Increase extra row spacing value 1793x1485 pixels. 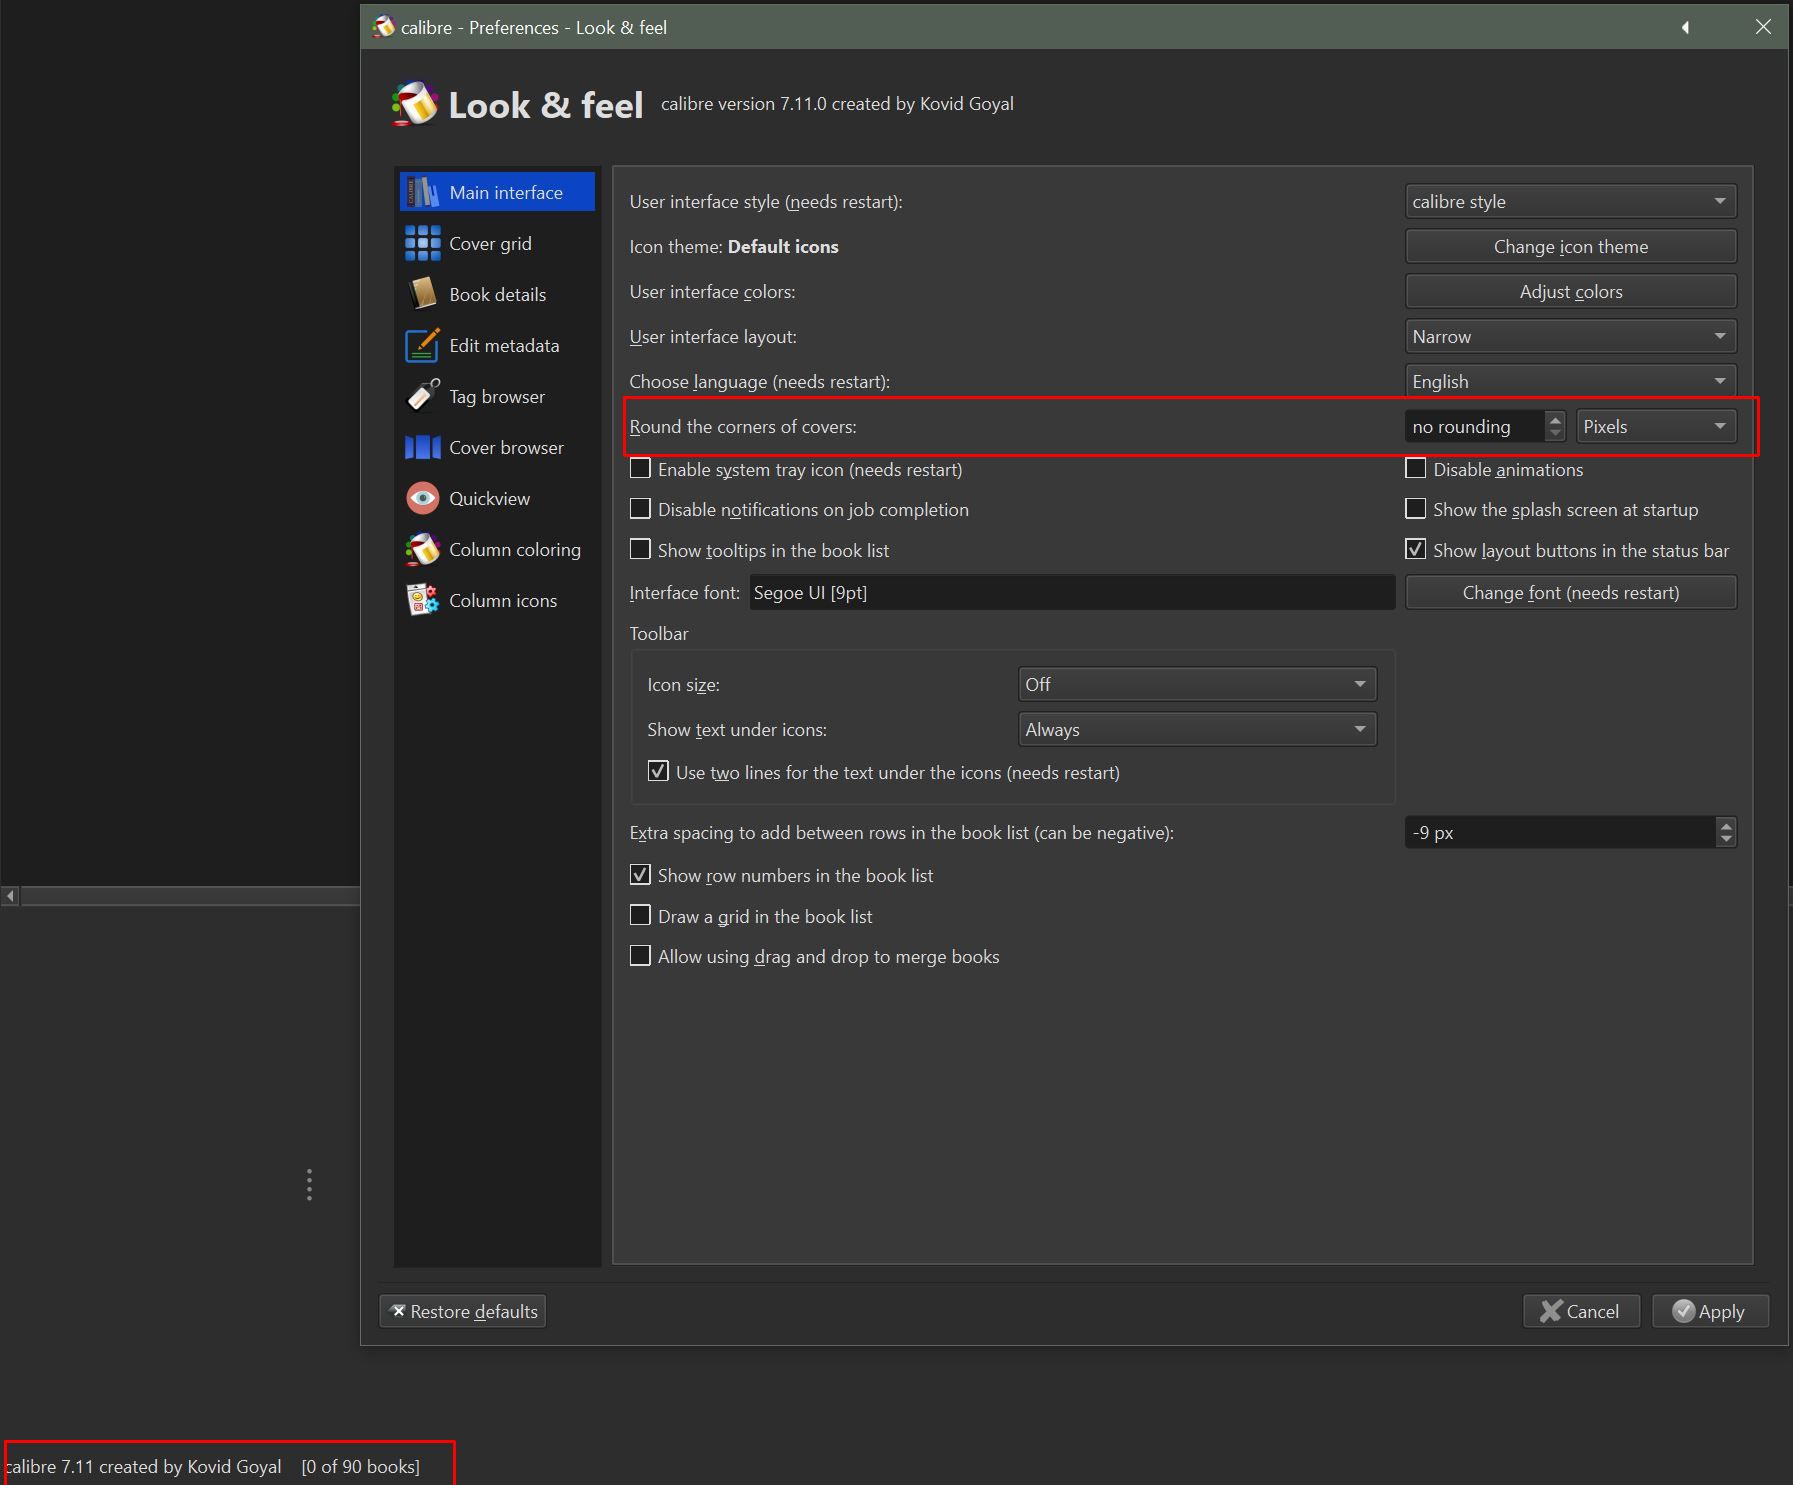click(x=1726, y=825)
